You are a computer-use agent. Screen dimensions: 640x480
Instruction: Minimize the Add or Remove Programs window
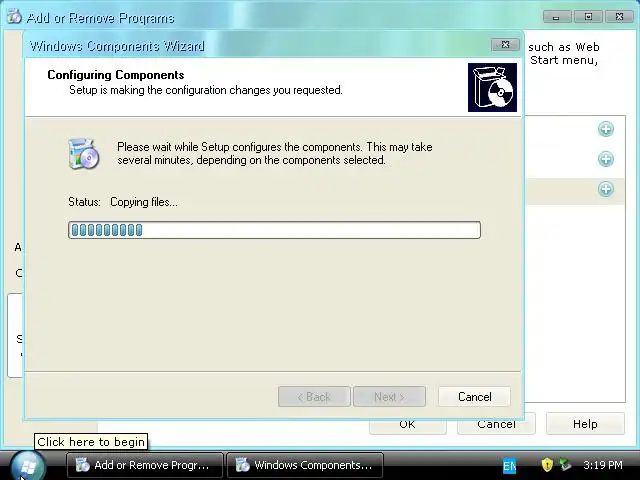point(556,17)
